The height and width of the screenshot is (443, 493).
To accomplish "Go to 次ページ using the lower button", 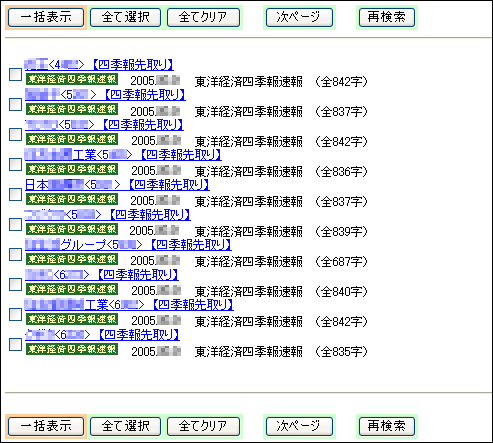I will pos(299,426).
